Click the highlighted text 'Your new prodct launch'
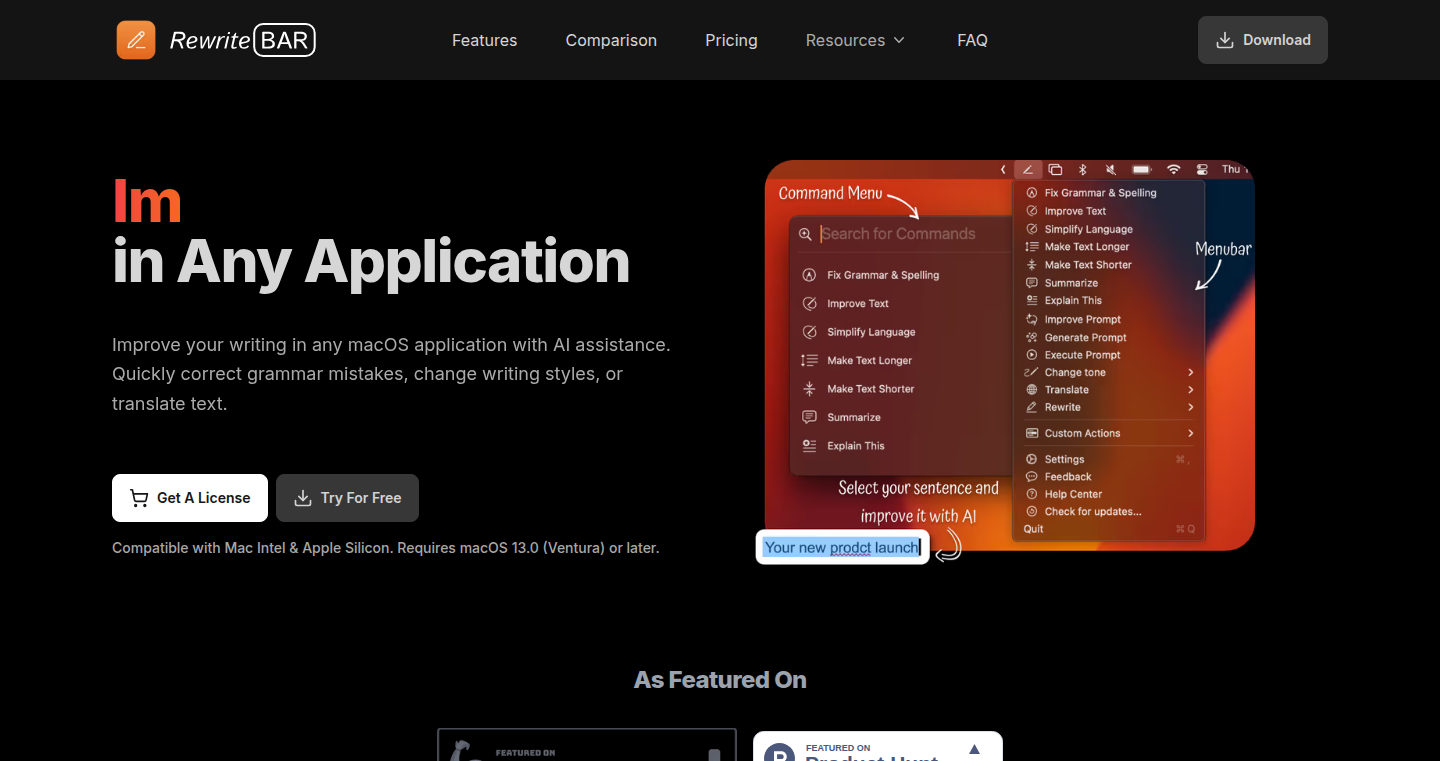 coord(841,547)
